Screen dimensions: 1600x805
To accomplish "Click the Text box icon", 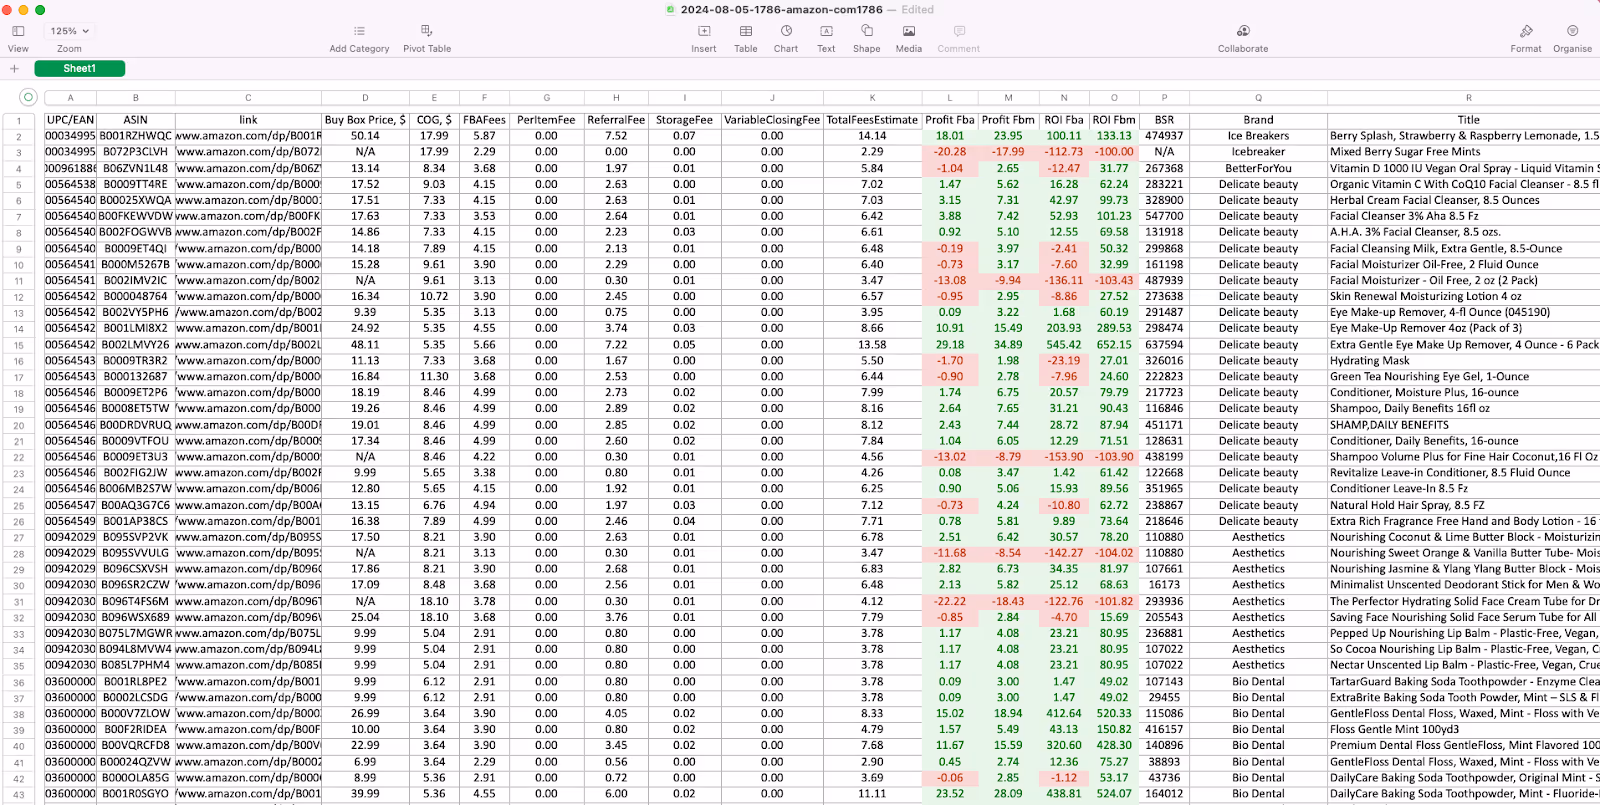I will click(x=826, y=31).
